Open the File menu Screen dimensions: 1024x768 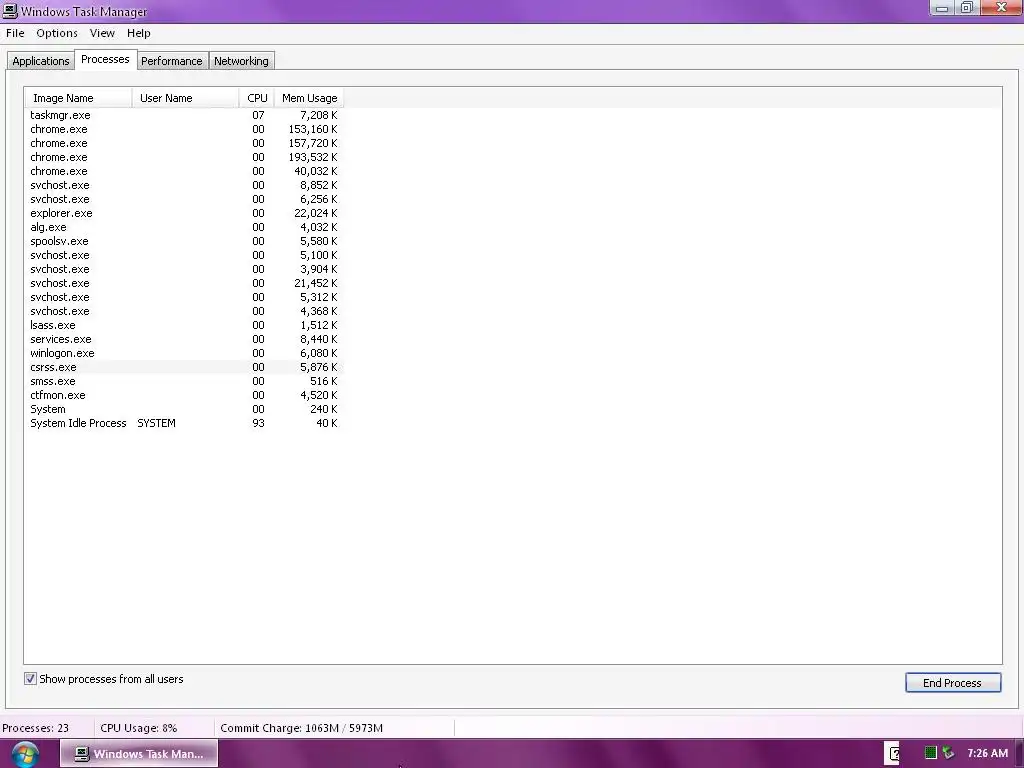(15, 33)
